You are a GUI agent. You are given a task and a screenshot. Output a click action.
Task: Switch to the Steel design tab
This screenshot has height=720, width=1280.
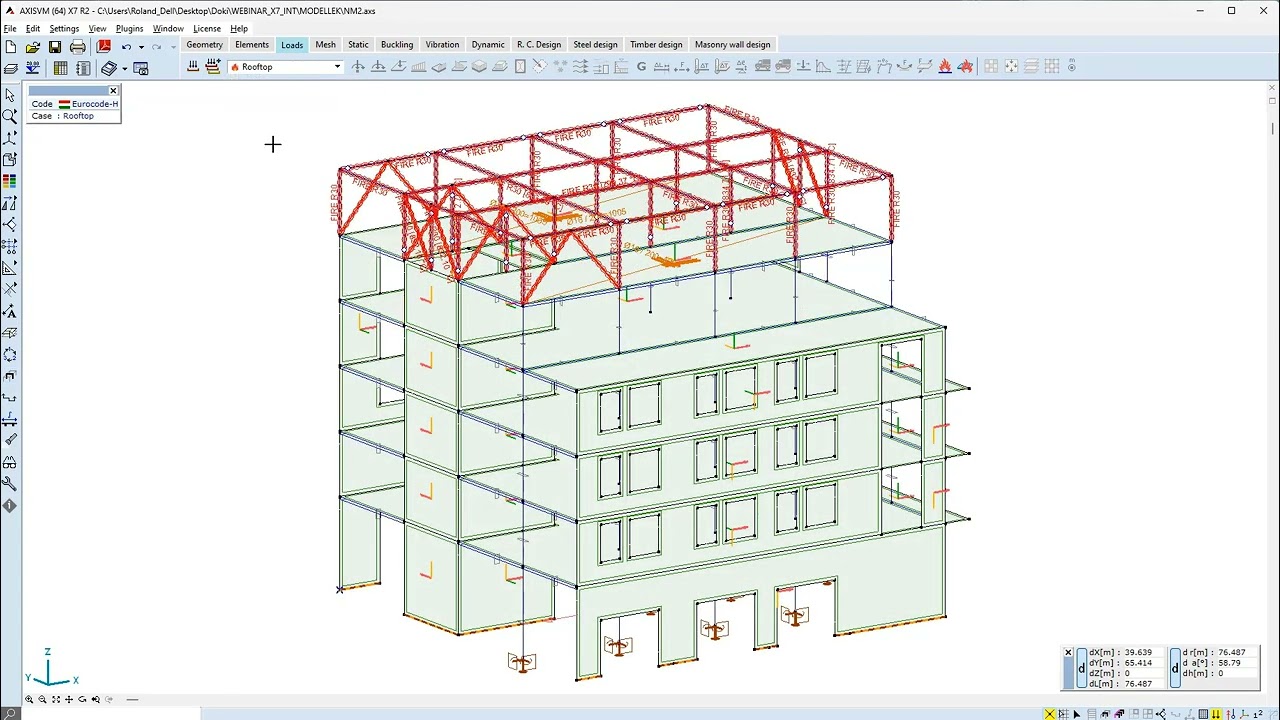(x=595, y=45)
